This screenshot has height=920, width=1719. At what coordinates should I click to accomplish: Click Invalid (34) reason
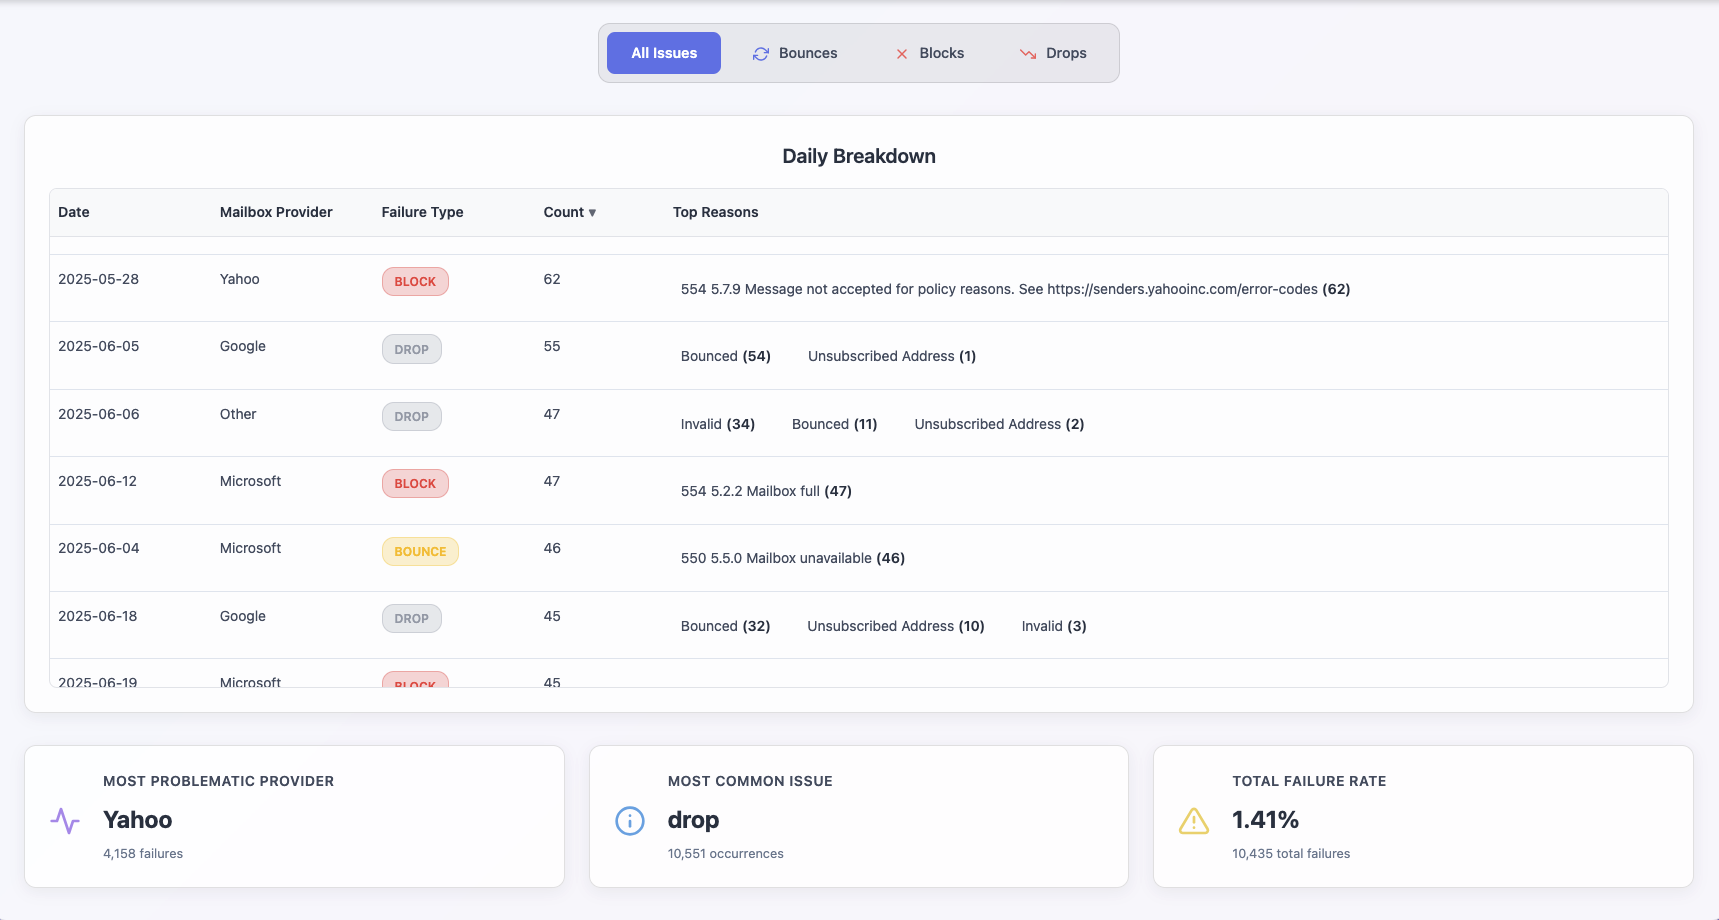pyautogui.click(x=718, y=424)
